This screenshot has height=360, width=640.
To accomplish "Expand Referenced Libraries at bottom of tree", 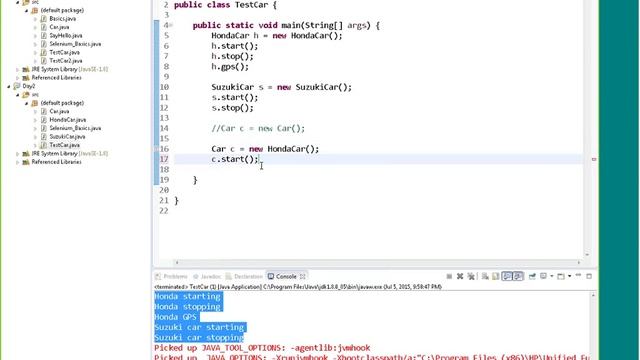I will [18, 162].
